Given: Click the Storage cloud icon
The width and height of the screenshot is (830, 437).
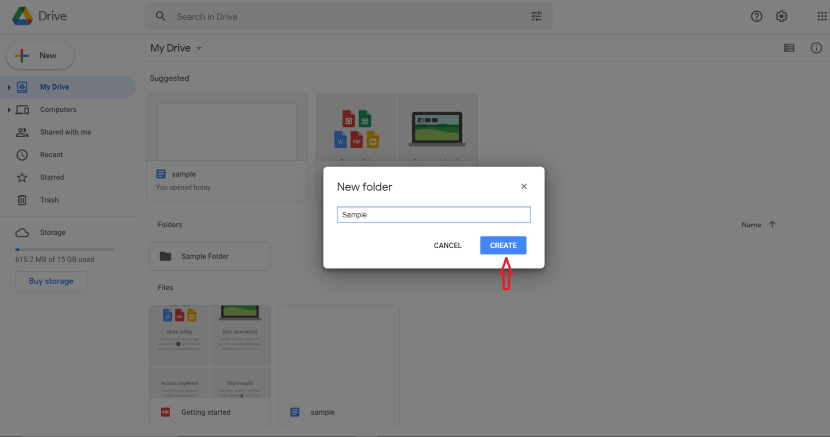Looking at the screenshot, I should [x=22, y=232].
